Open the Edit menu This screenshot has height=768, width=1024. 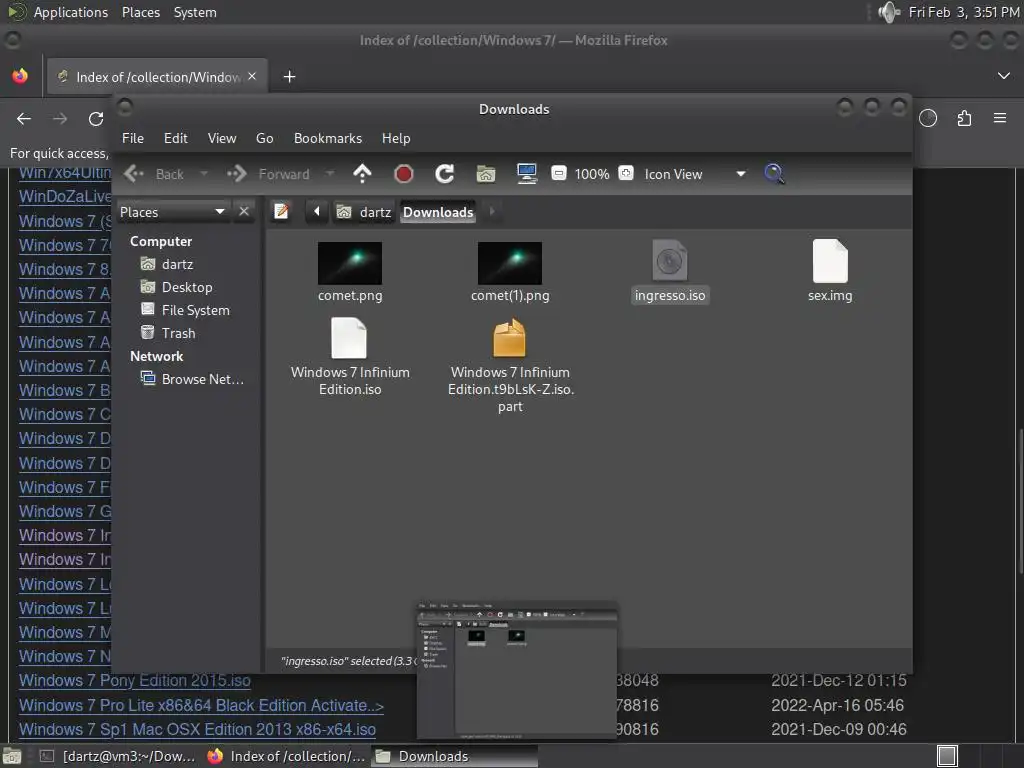point(176,138)
